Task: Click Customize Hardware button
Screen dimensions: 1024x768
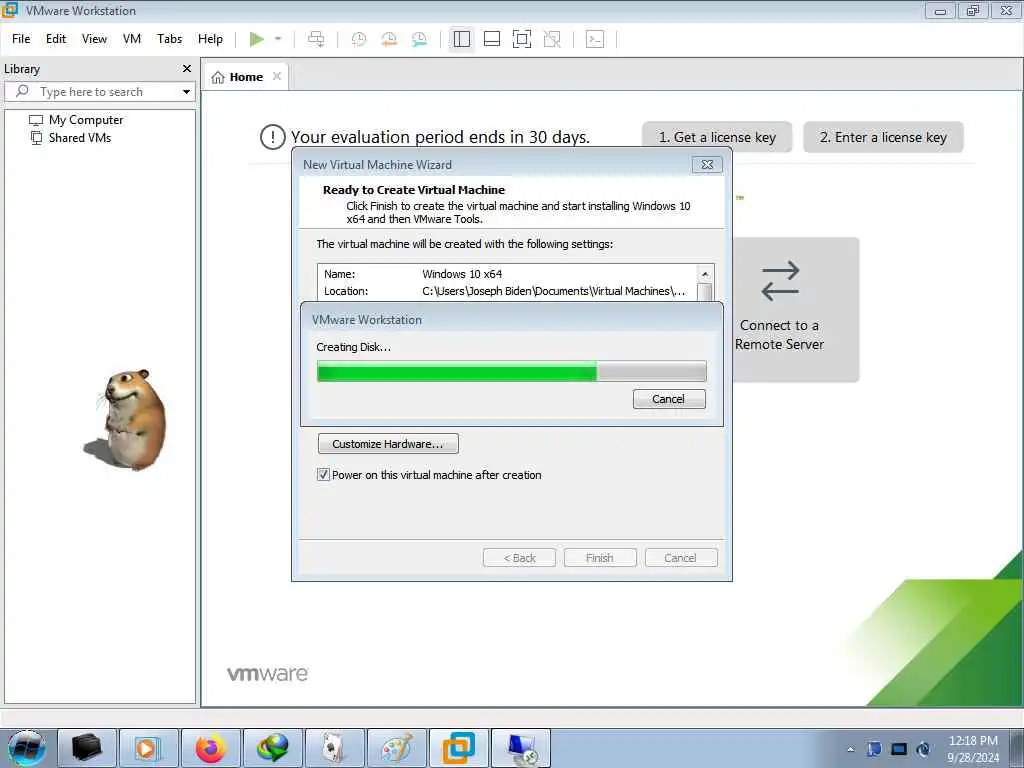Action: pyautogui.click(x=388, y=444)
